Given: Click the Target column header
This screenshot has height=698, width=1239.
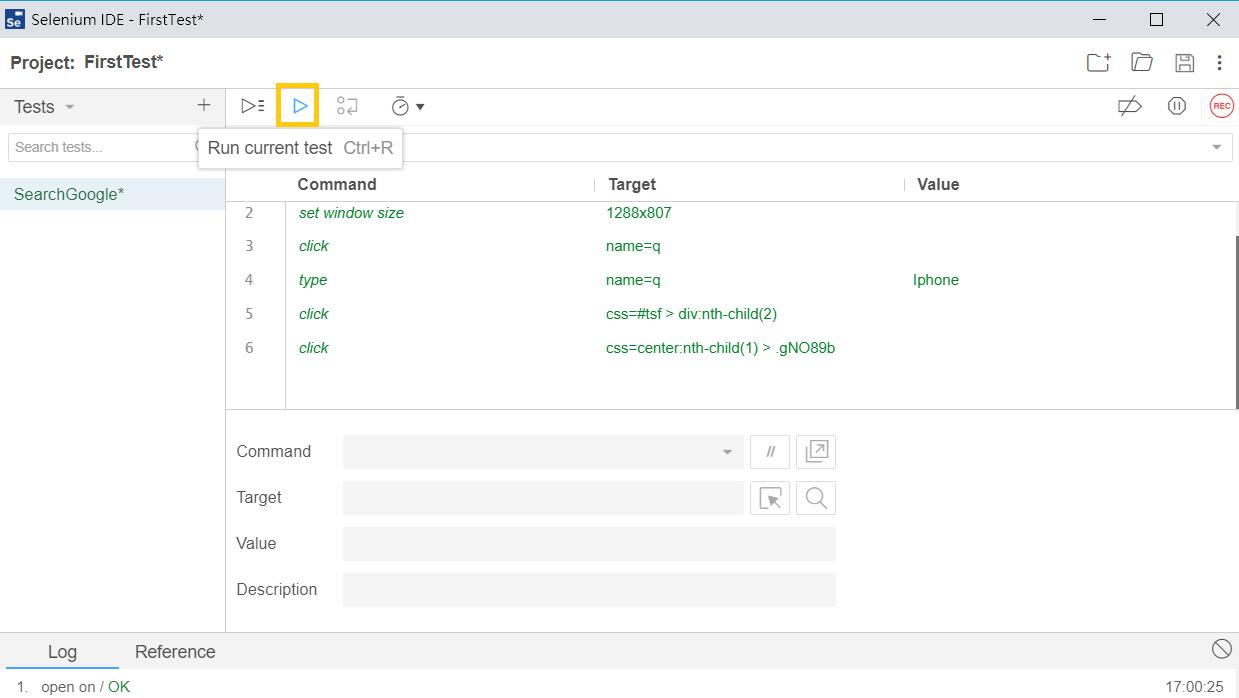Looking at the screenshot, I should (632, 184).
